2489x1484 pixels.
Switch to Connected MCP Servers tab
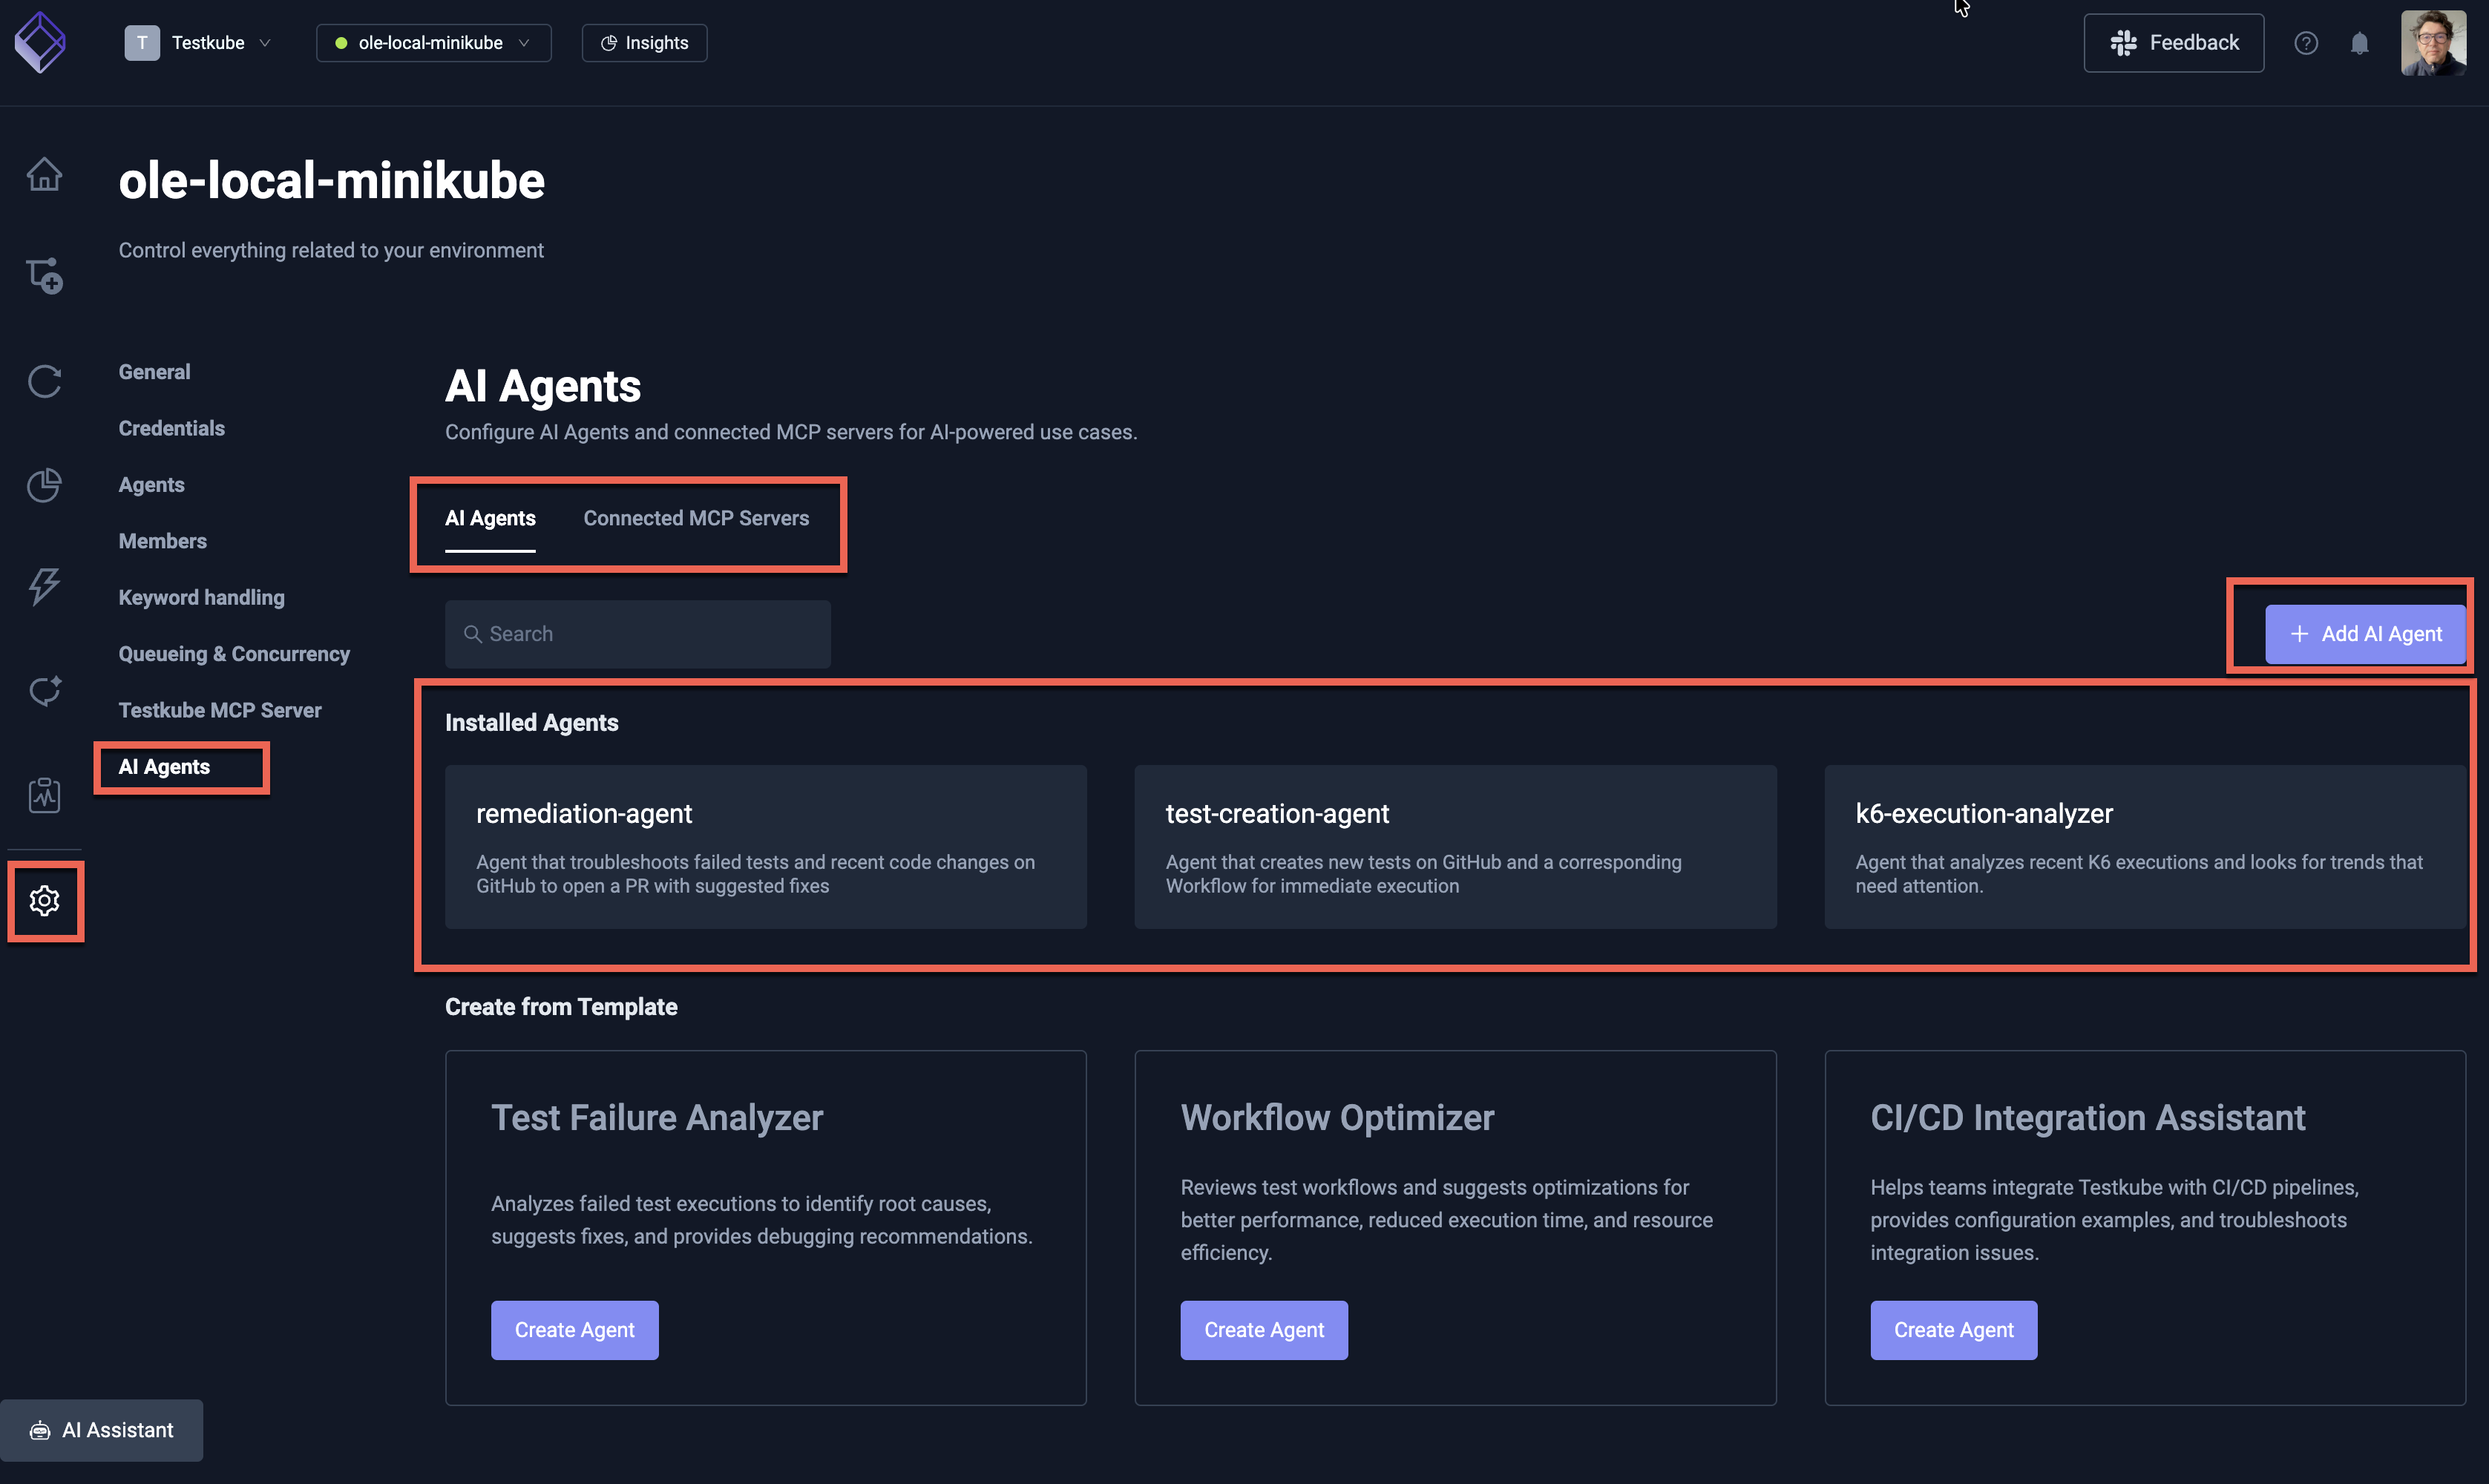click(x=696, y=518)
